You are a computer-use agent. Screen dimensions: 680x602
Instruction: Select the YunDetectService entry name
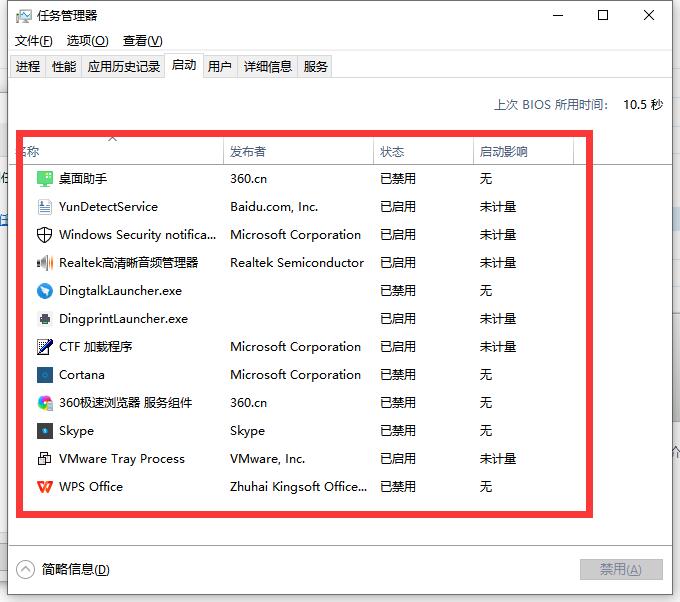(x=108, y=207)
